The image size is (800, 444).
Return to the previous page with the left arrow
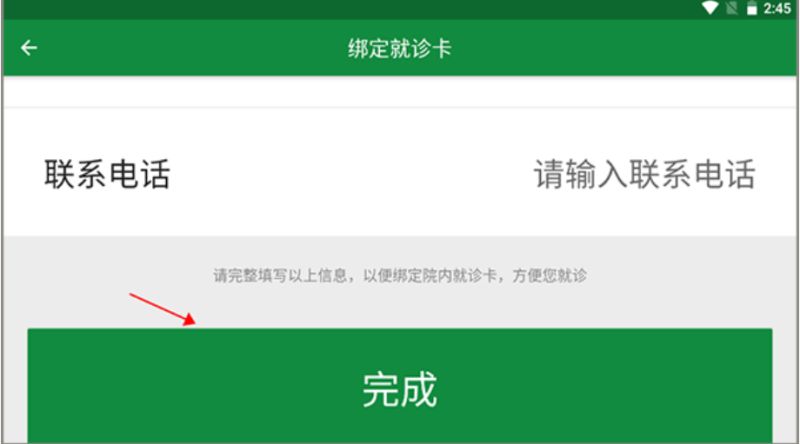(29, 48)
